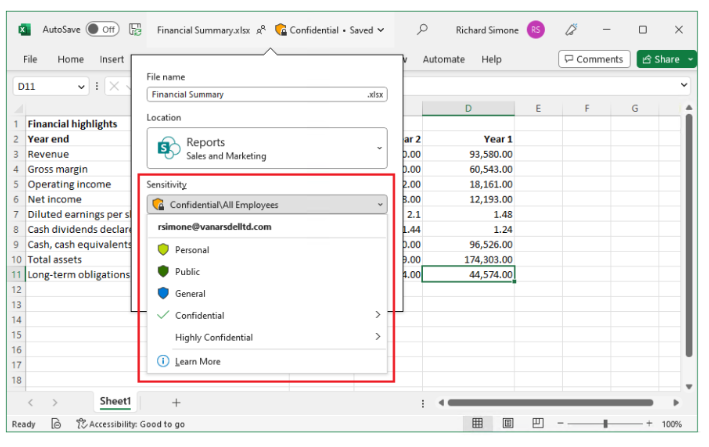709x447 pixels.
Task: Select column F header
Action: 586,108
